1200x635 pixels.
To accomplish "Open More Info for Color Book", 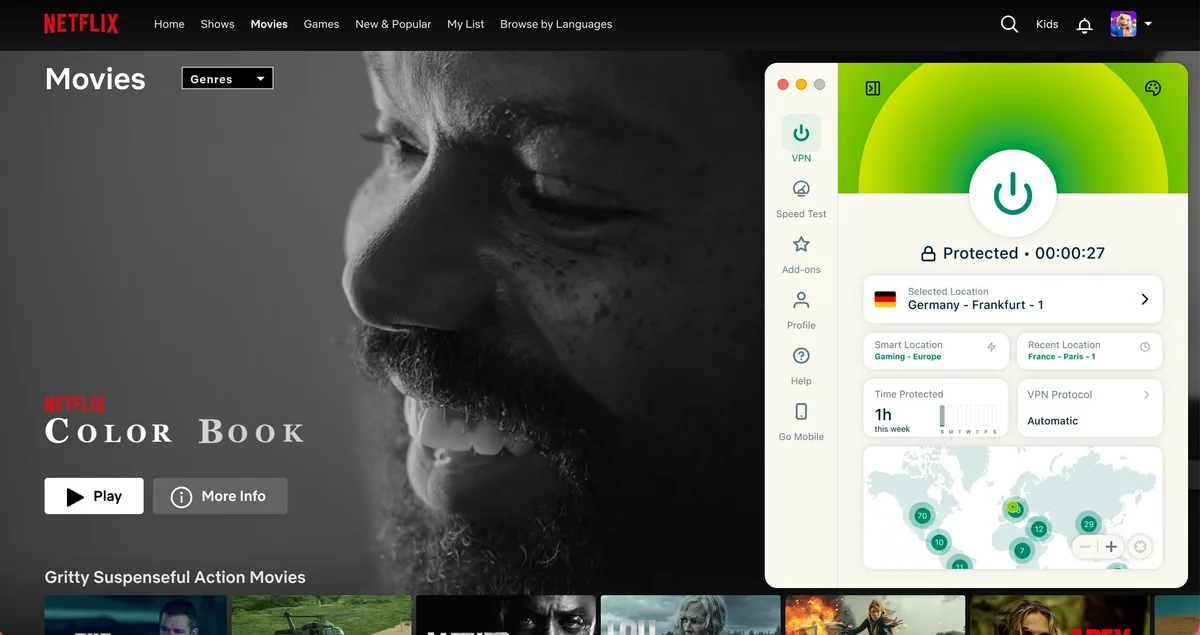I will pos(220,496).
